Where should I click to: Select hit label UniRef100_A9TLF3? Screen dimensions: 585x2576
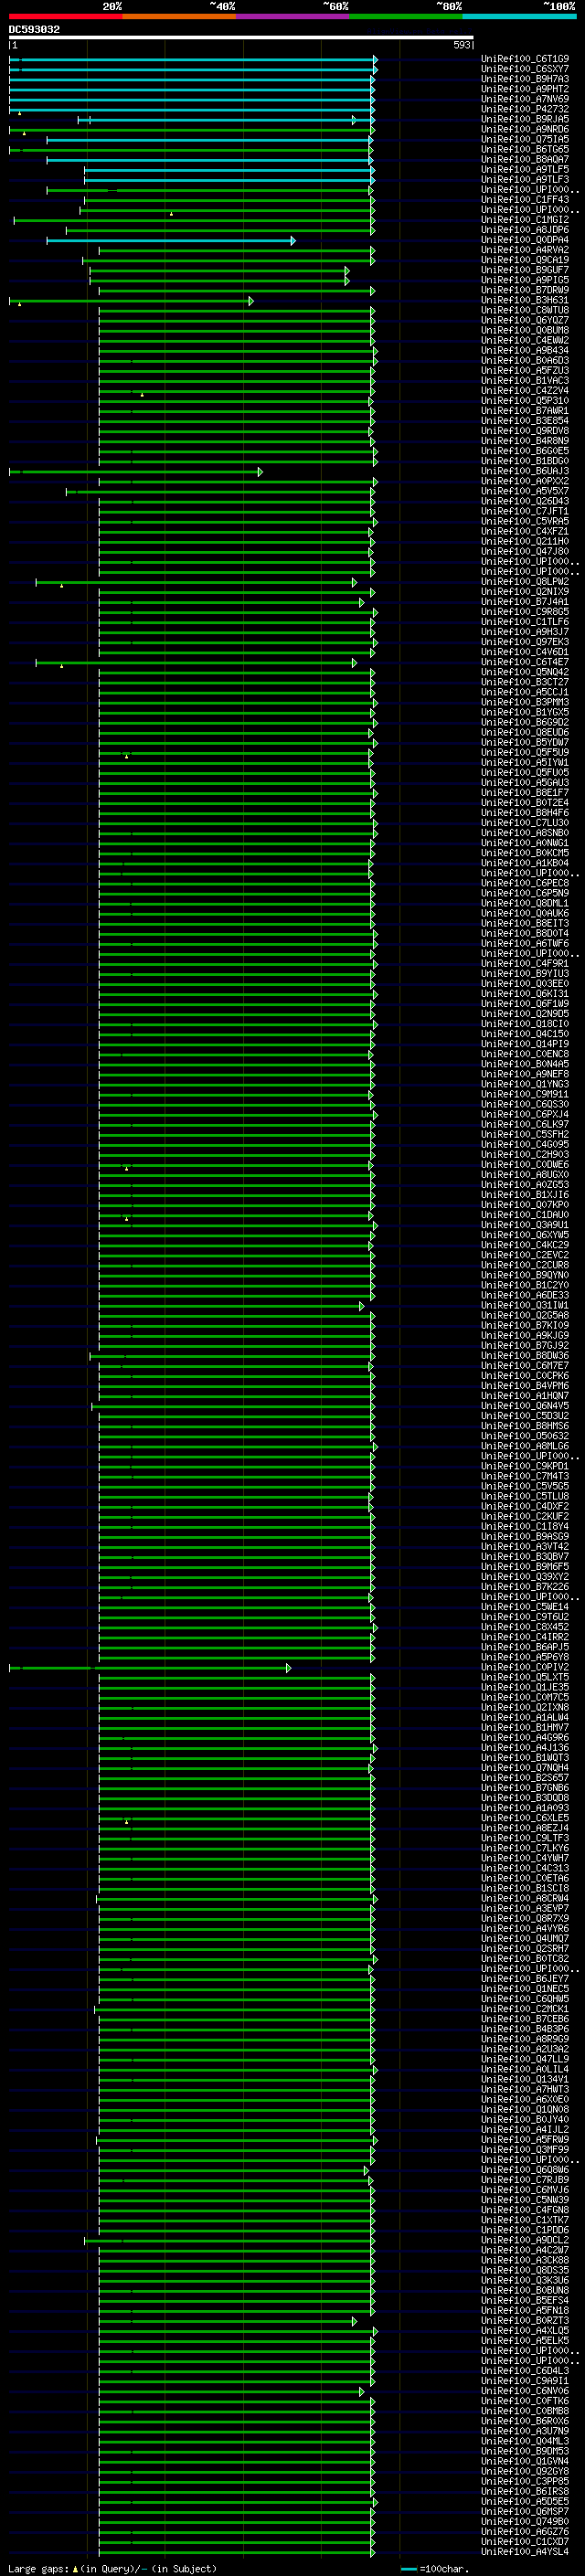[x=524, y=180]
